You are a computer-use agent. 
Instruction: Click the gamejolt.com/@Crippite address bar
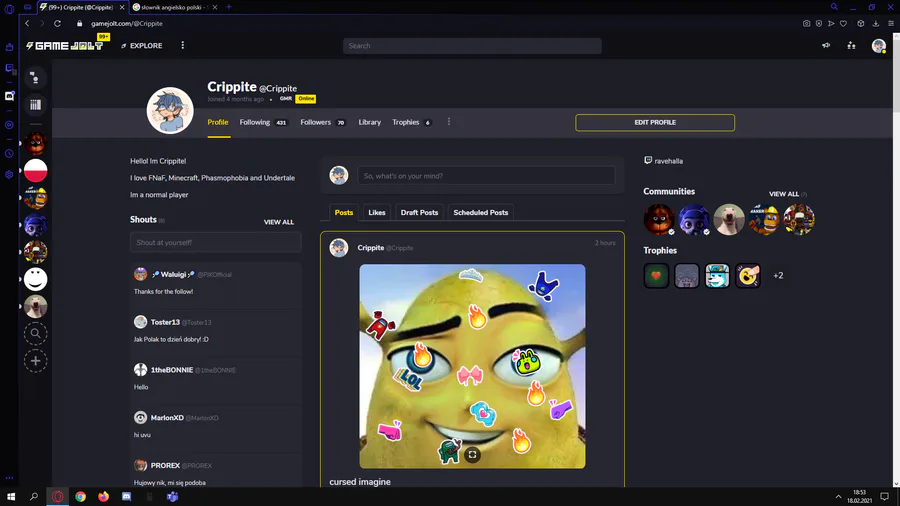coord(127,24)
